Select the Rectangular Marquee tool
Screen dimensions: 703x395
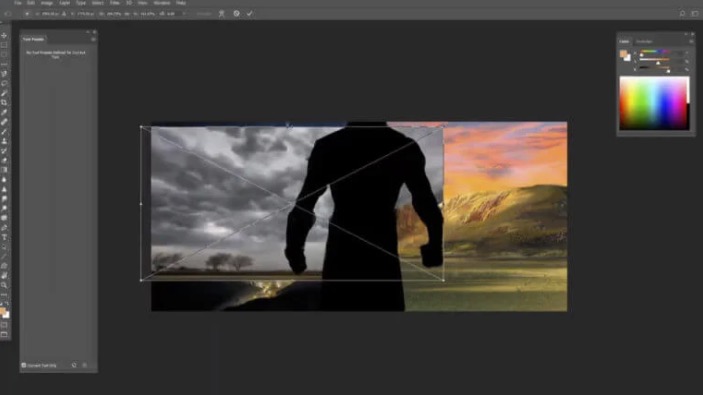4,45
